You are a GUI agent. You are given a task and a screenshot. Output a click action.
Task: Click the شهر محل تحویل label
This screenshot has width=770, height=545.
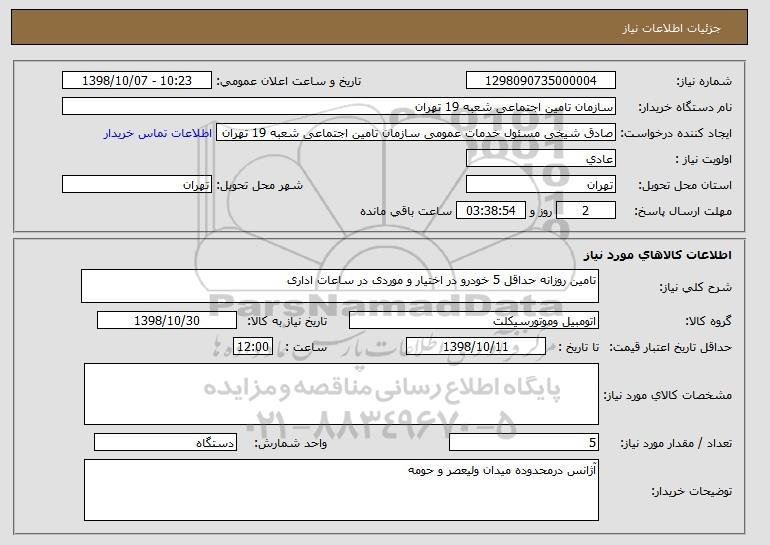(260, 185)
